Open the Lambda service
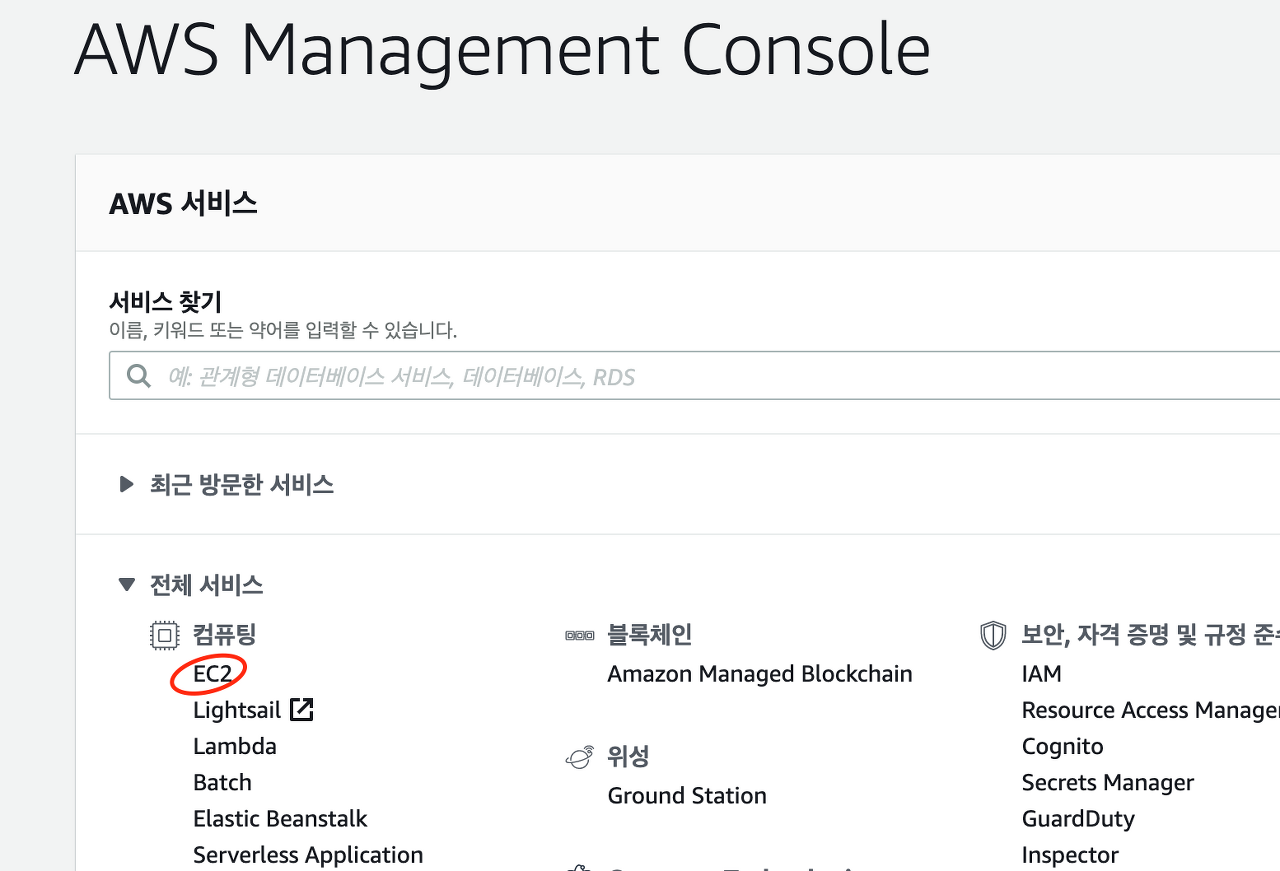The image size is (1280, 871). 235,745
